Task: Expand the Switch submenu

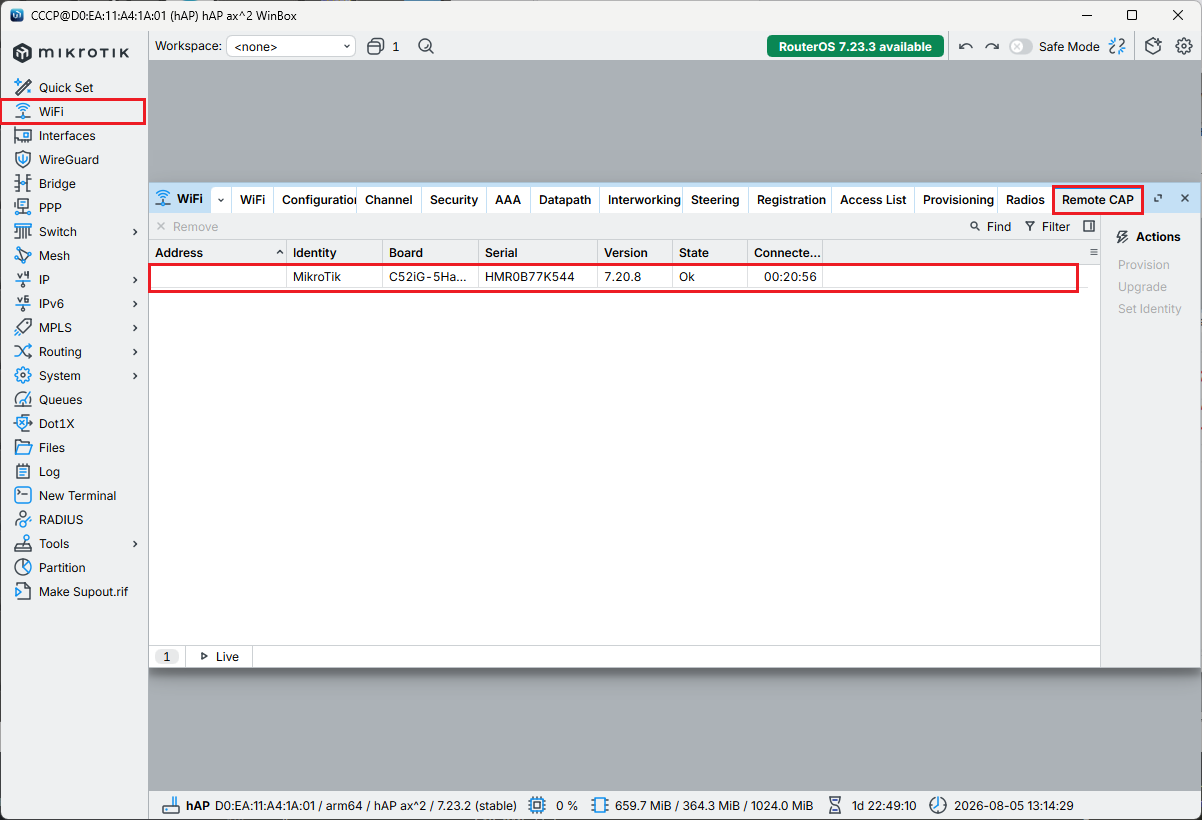Action: click(135, 232)
